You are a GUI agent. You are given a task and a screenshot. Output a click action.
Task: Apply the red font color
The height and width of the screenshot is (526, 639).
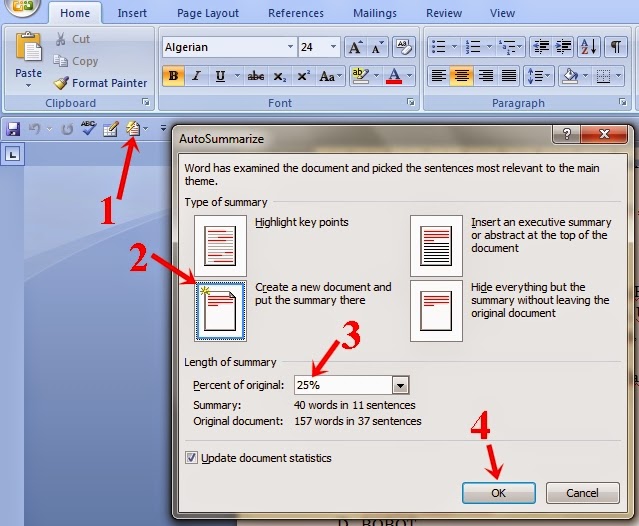394,76
